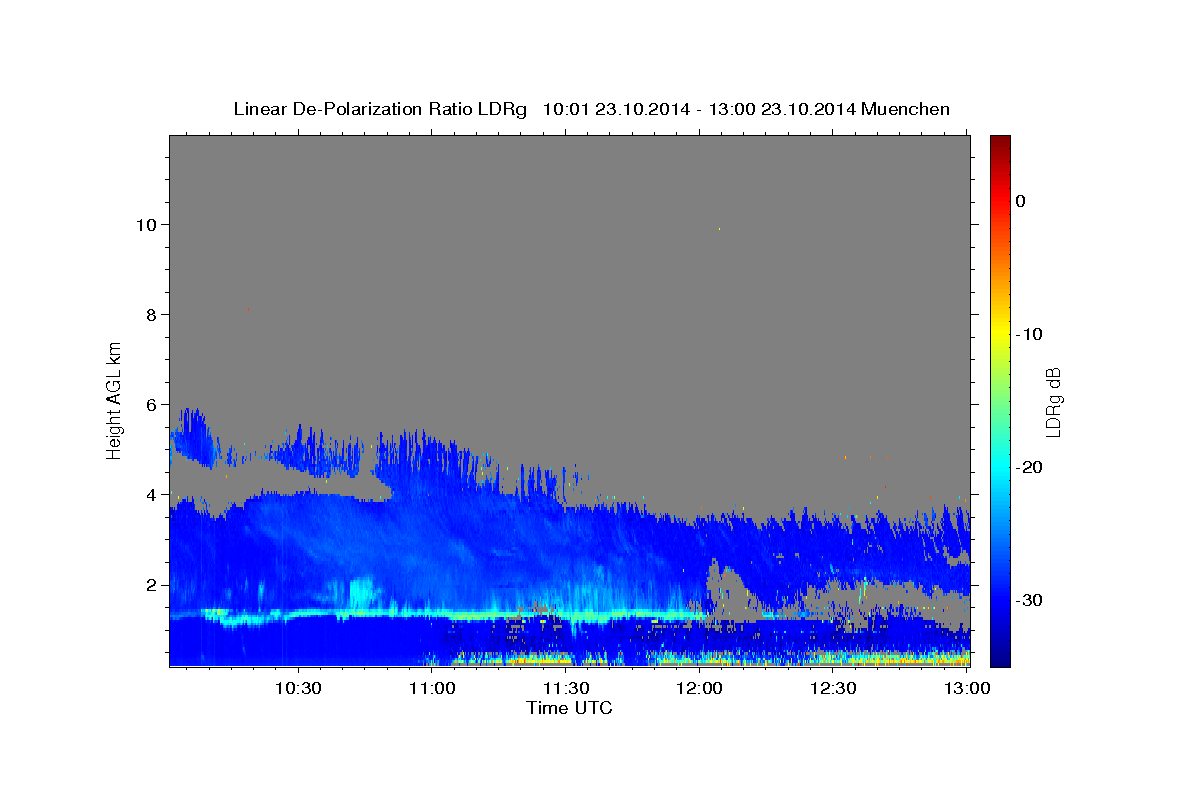Click the plot title 'Linear De-Polarization Ratio LDRg'

pyautogui.click(x=379, y=109)
